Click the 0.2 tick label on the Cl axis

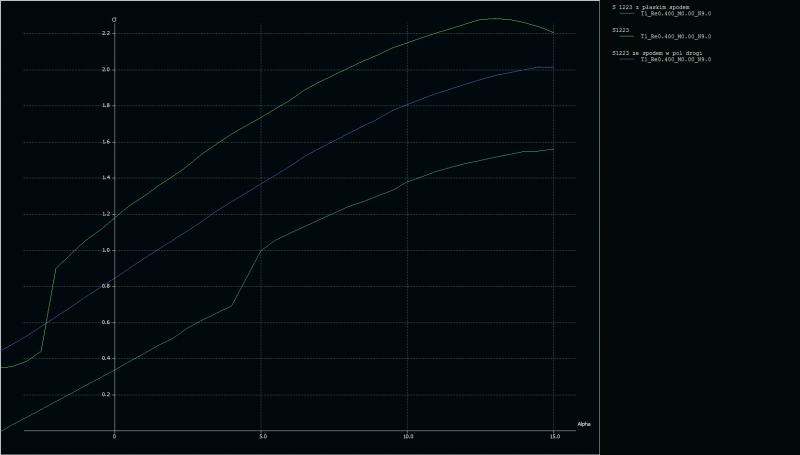point(106,395)
